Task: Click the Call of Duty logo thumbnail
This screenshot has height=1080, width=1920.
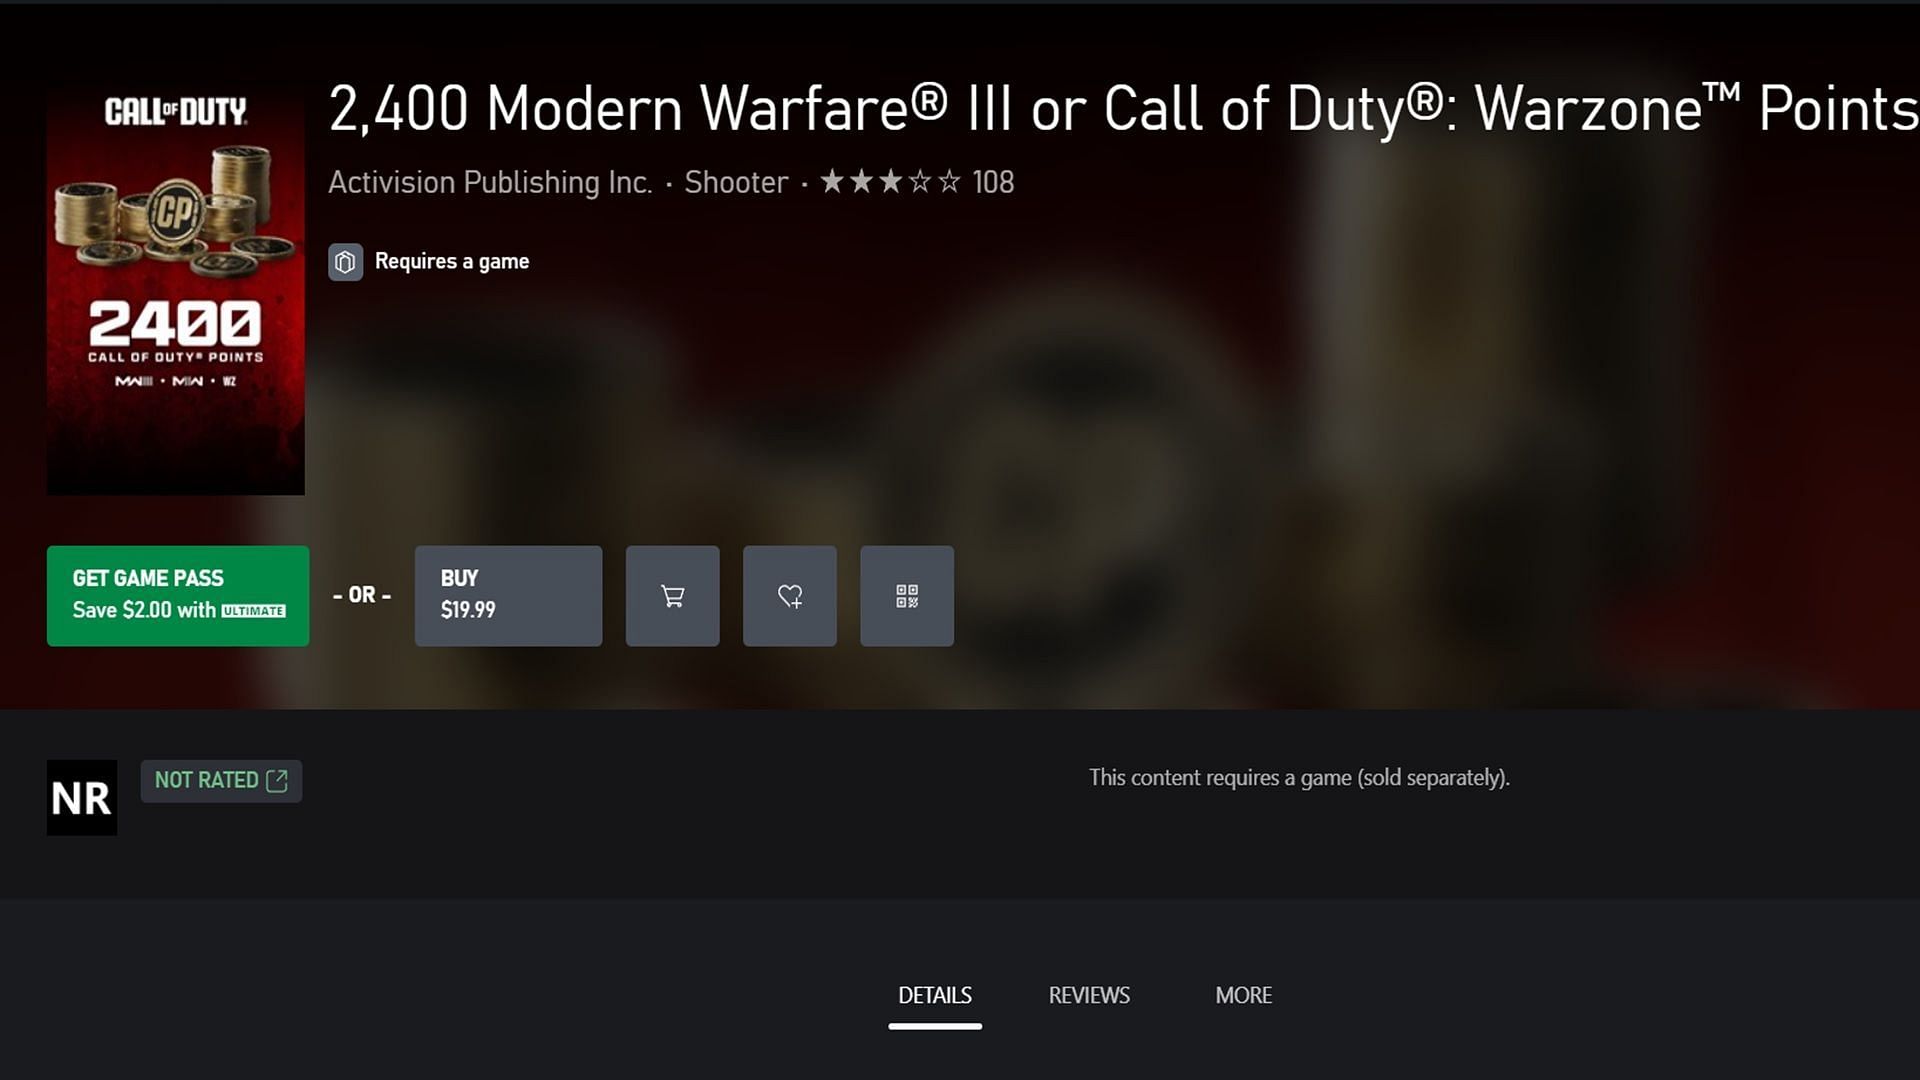Action: click(175, 286)
